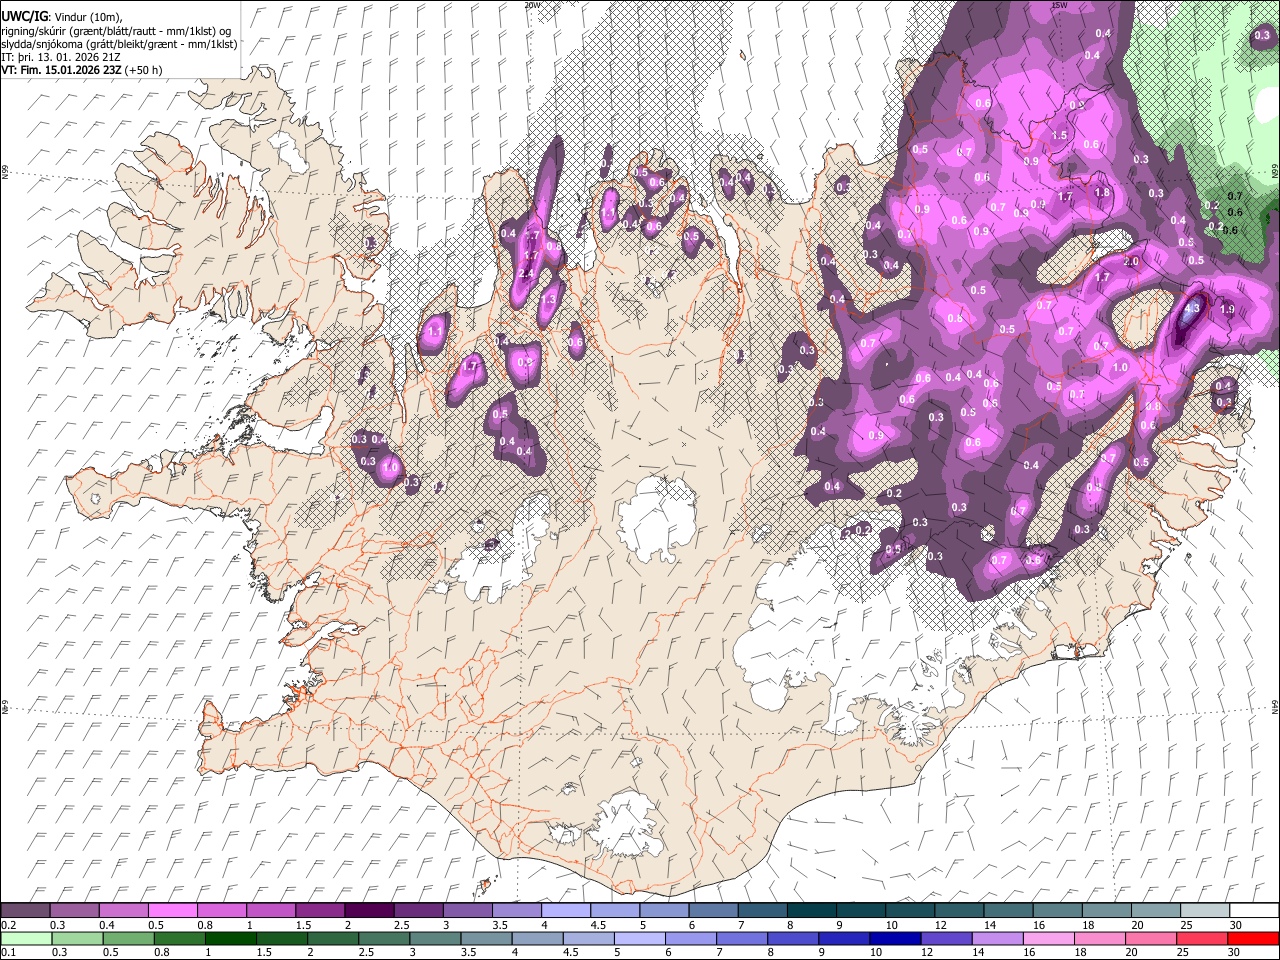This screenshot has width=1280, height=960.
Task: Click the 'IT: þri. 13. 01. 2026 21Z' line
Action: (x=62, y=57)
